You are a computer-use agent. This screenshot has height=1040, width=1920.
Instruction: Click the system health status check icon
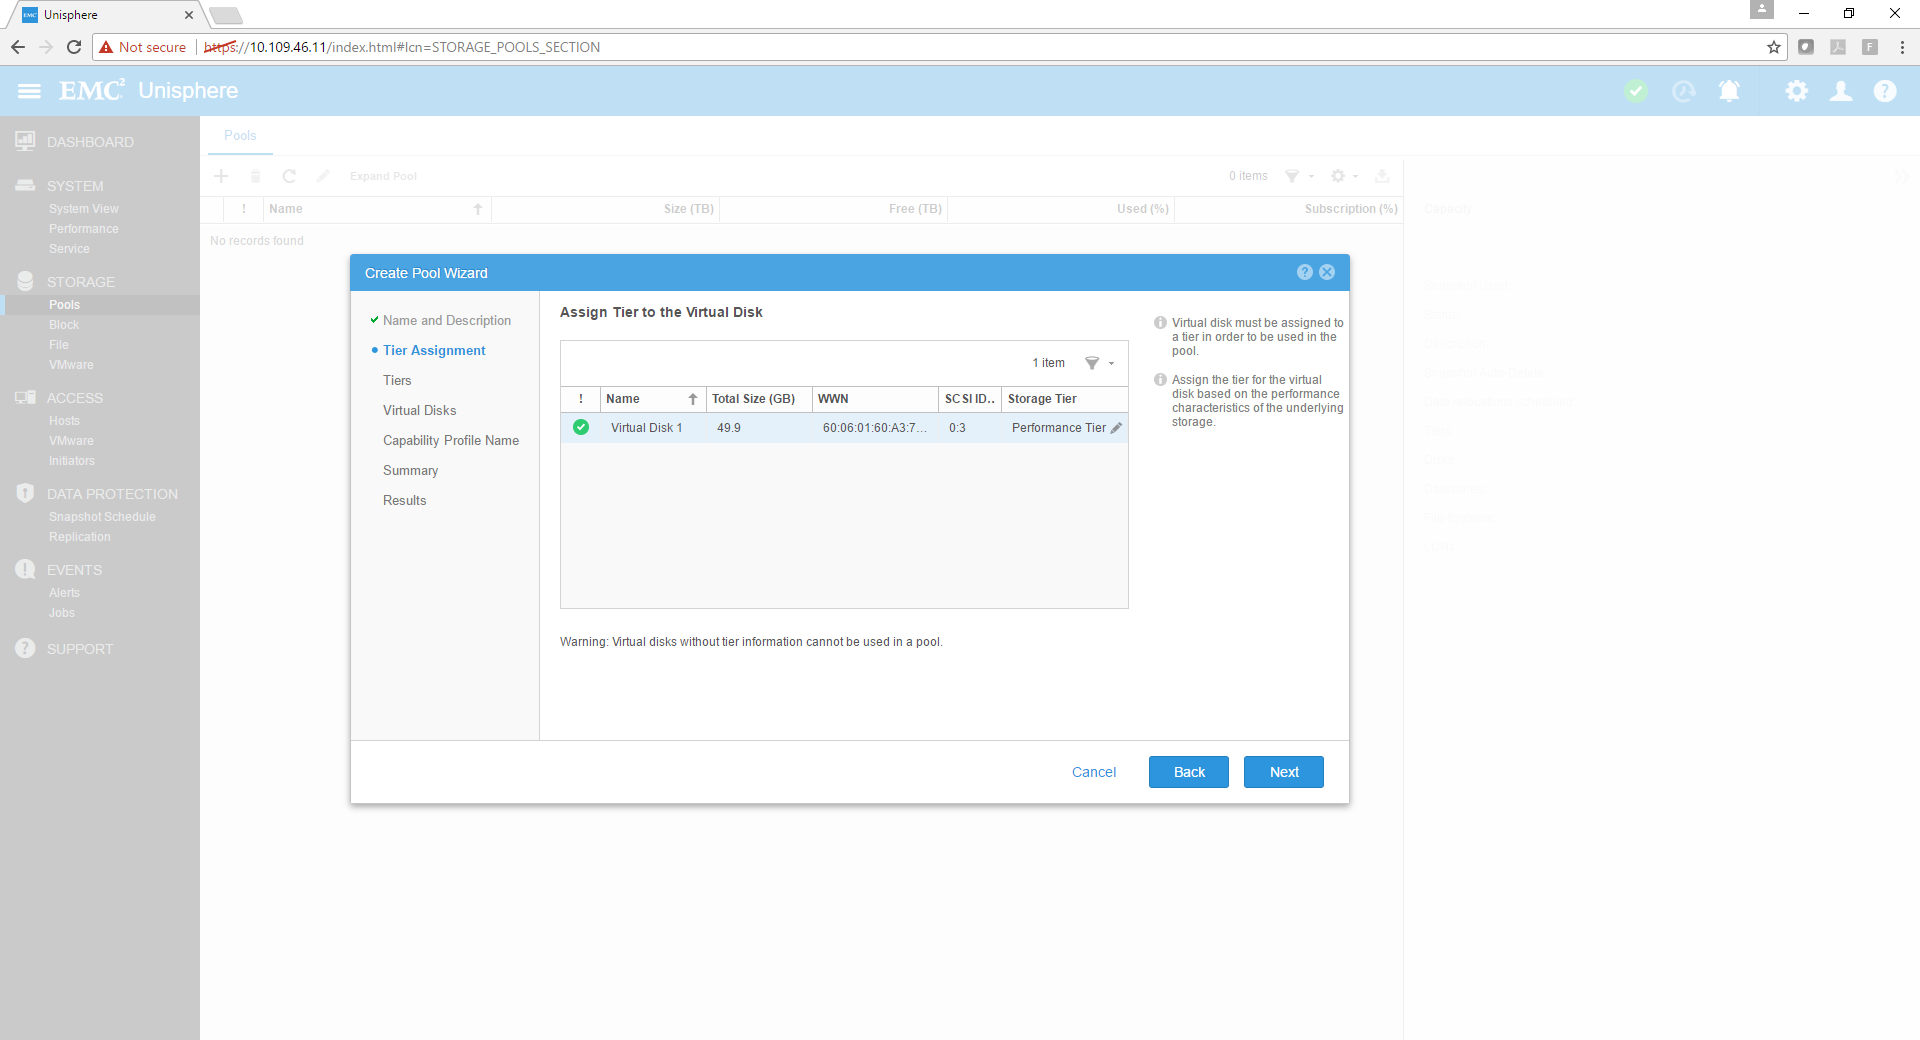click(x=1636, y=91)
